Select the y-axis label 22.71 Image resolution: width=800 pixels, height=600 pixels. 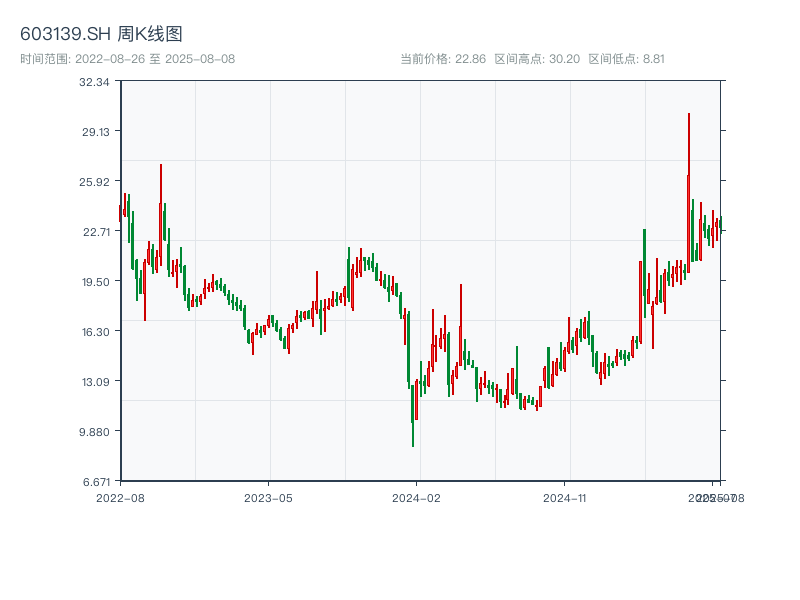96,232
